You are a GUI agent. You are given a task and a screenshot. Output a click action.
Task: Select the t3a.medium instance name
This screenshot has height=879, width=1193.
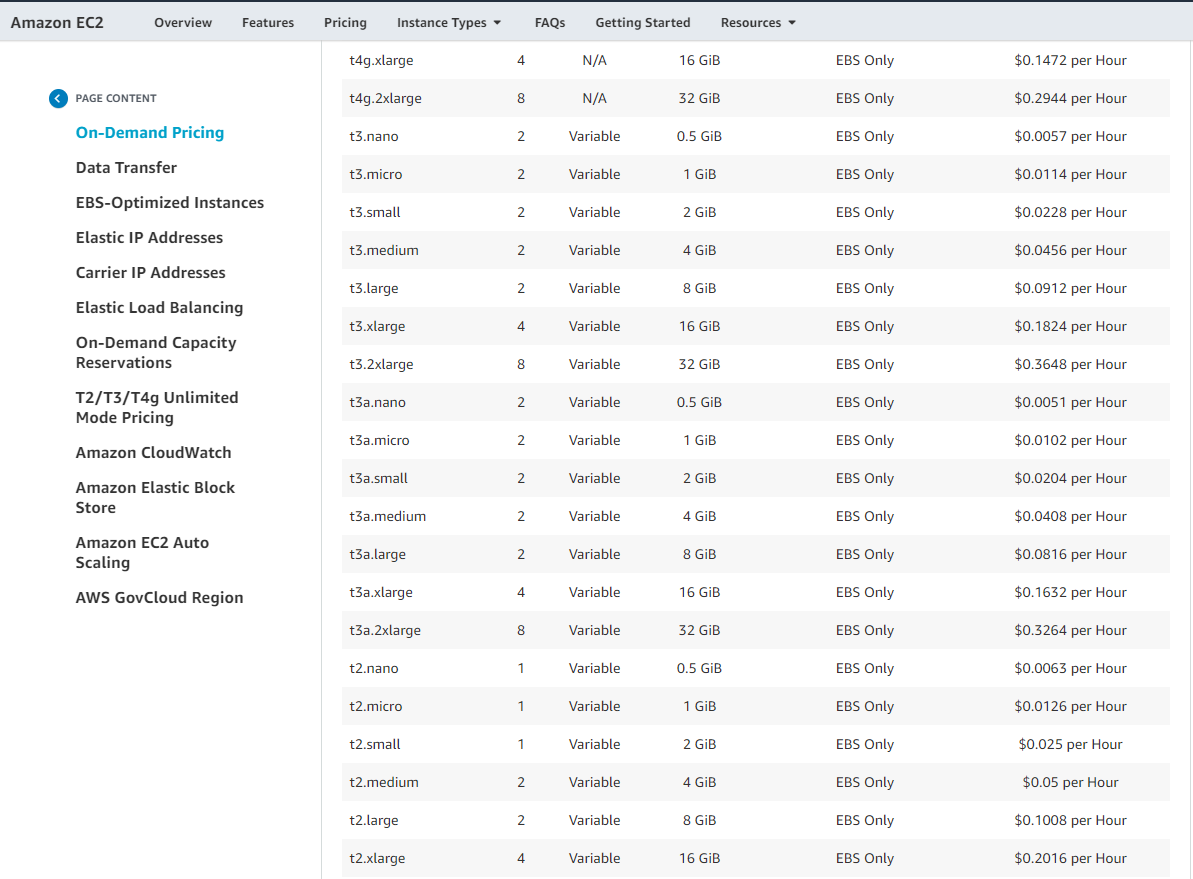387,517
